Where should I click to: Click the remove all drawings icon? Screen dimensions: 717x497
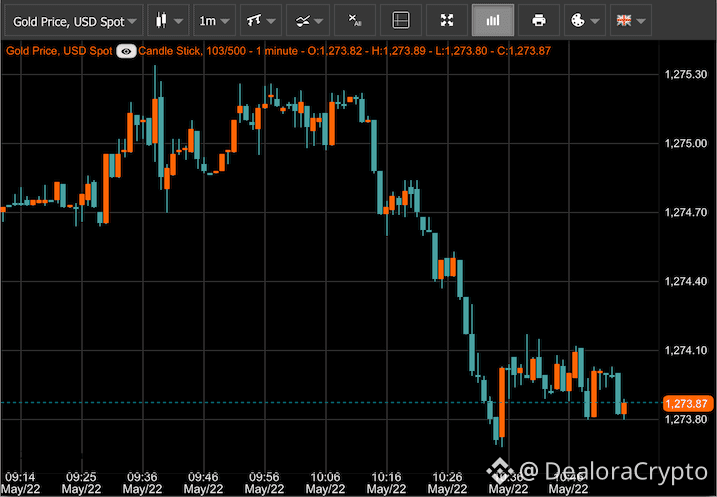tap(355, 21)
